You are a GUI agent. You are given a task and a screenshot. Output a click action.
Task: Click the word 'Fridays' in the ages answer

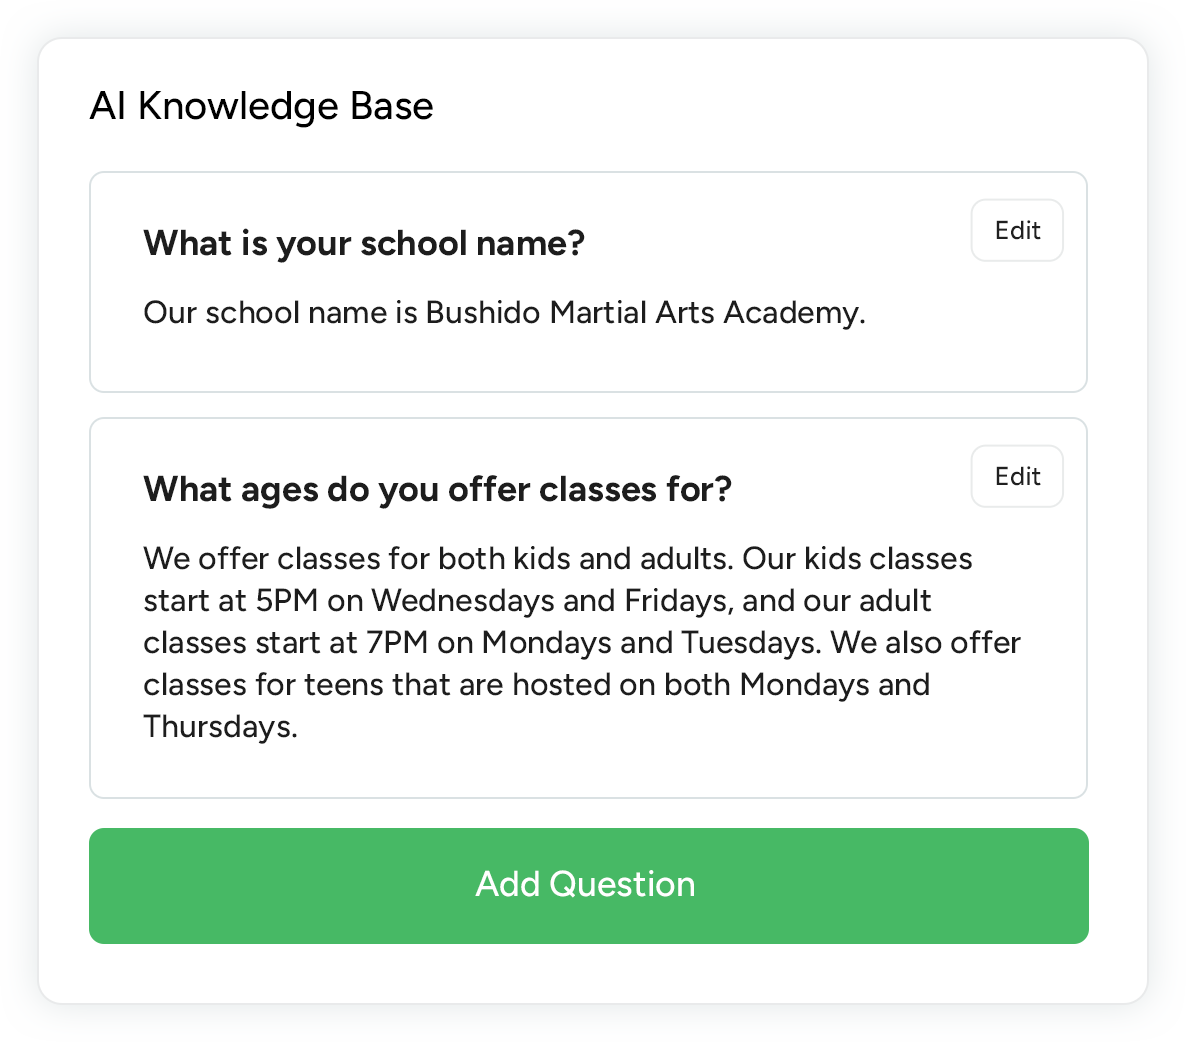click(676, 600)
